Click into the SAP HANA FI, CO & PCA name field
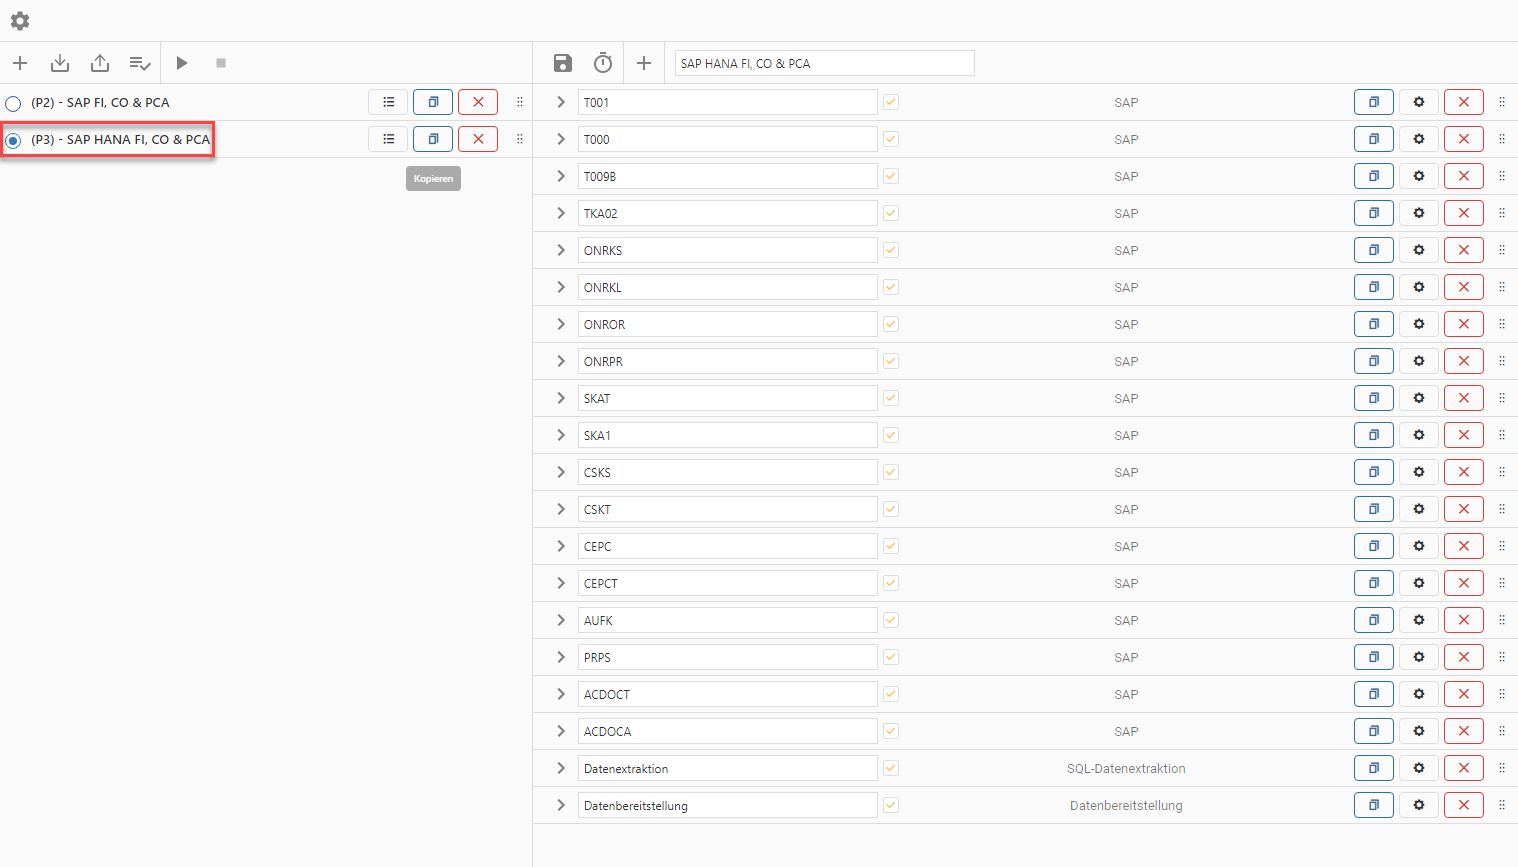 click(x=823, y=62)
